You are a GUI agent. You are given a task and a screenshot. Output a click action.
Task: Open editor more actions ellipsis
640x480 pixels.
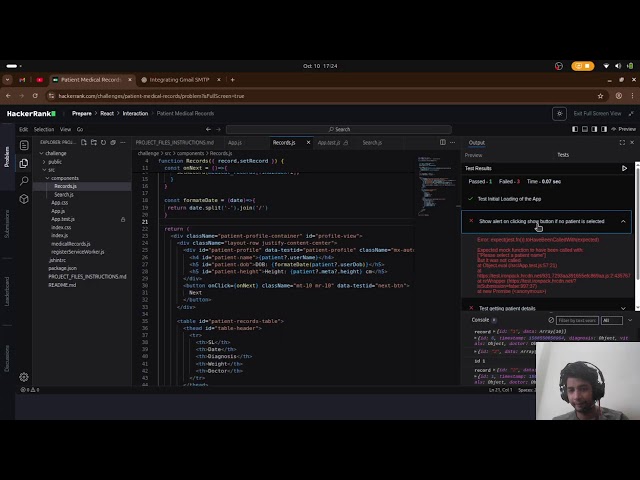[453, 142]
